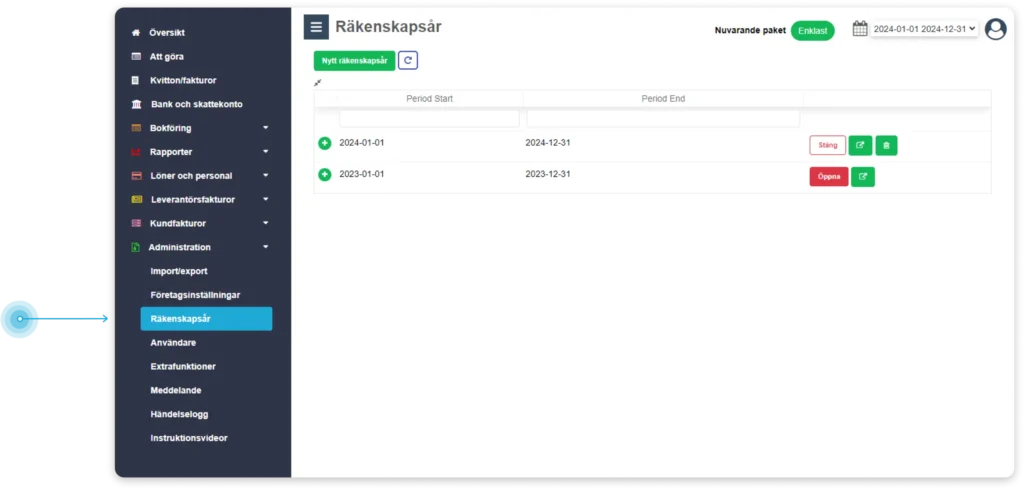Viewport: 1024px width, 490px height.
Task: Focus the Period Start filter field
Action: [x=429, y=118]
